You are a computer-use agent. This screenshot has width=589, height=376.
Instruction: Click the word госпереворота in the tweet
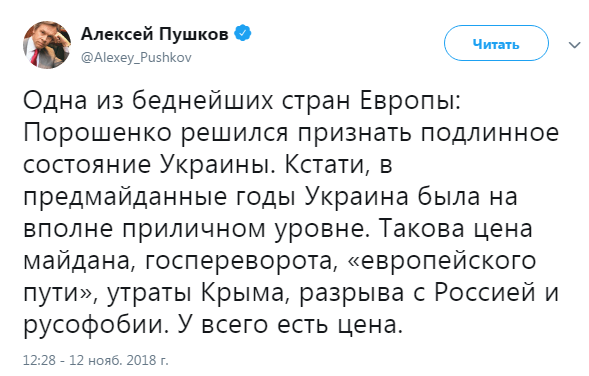click(239, 262)
